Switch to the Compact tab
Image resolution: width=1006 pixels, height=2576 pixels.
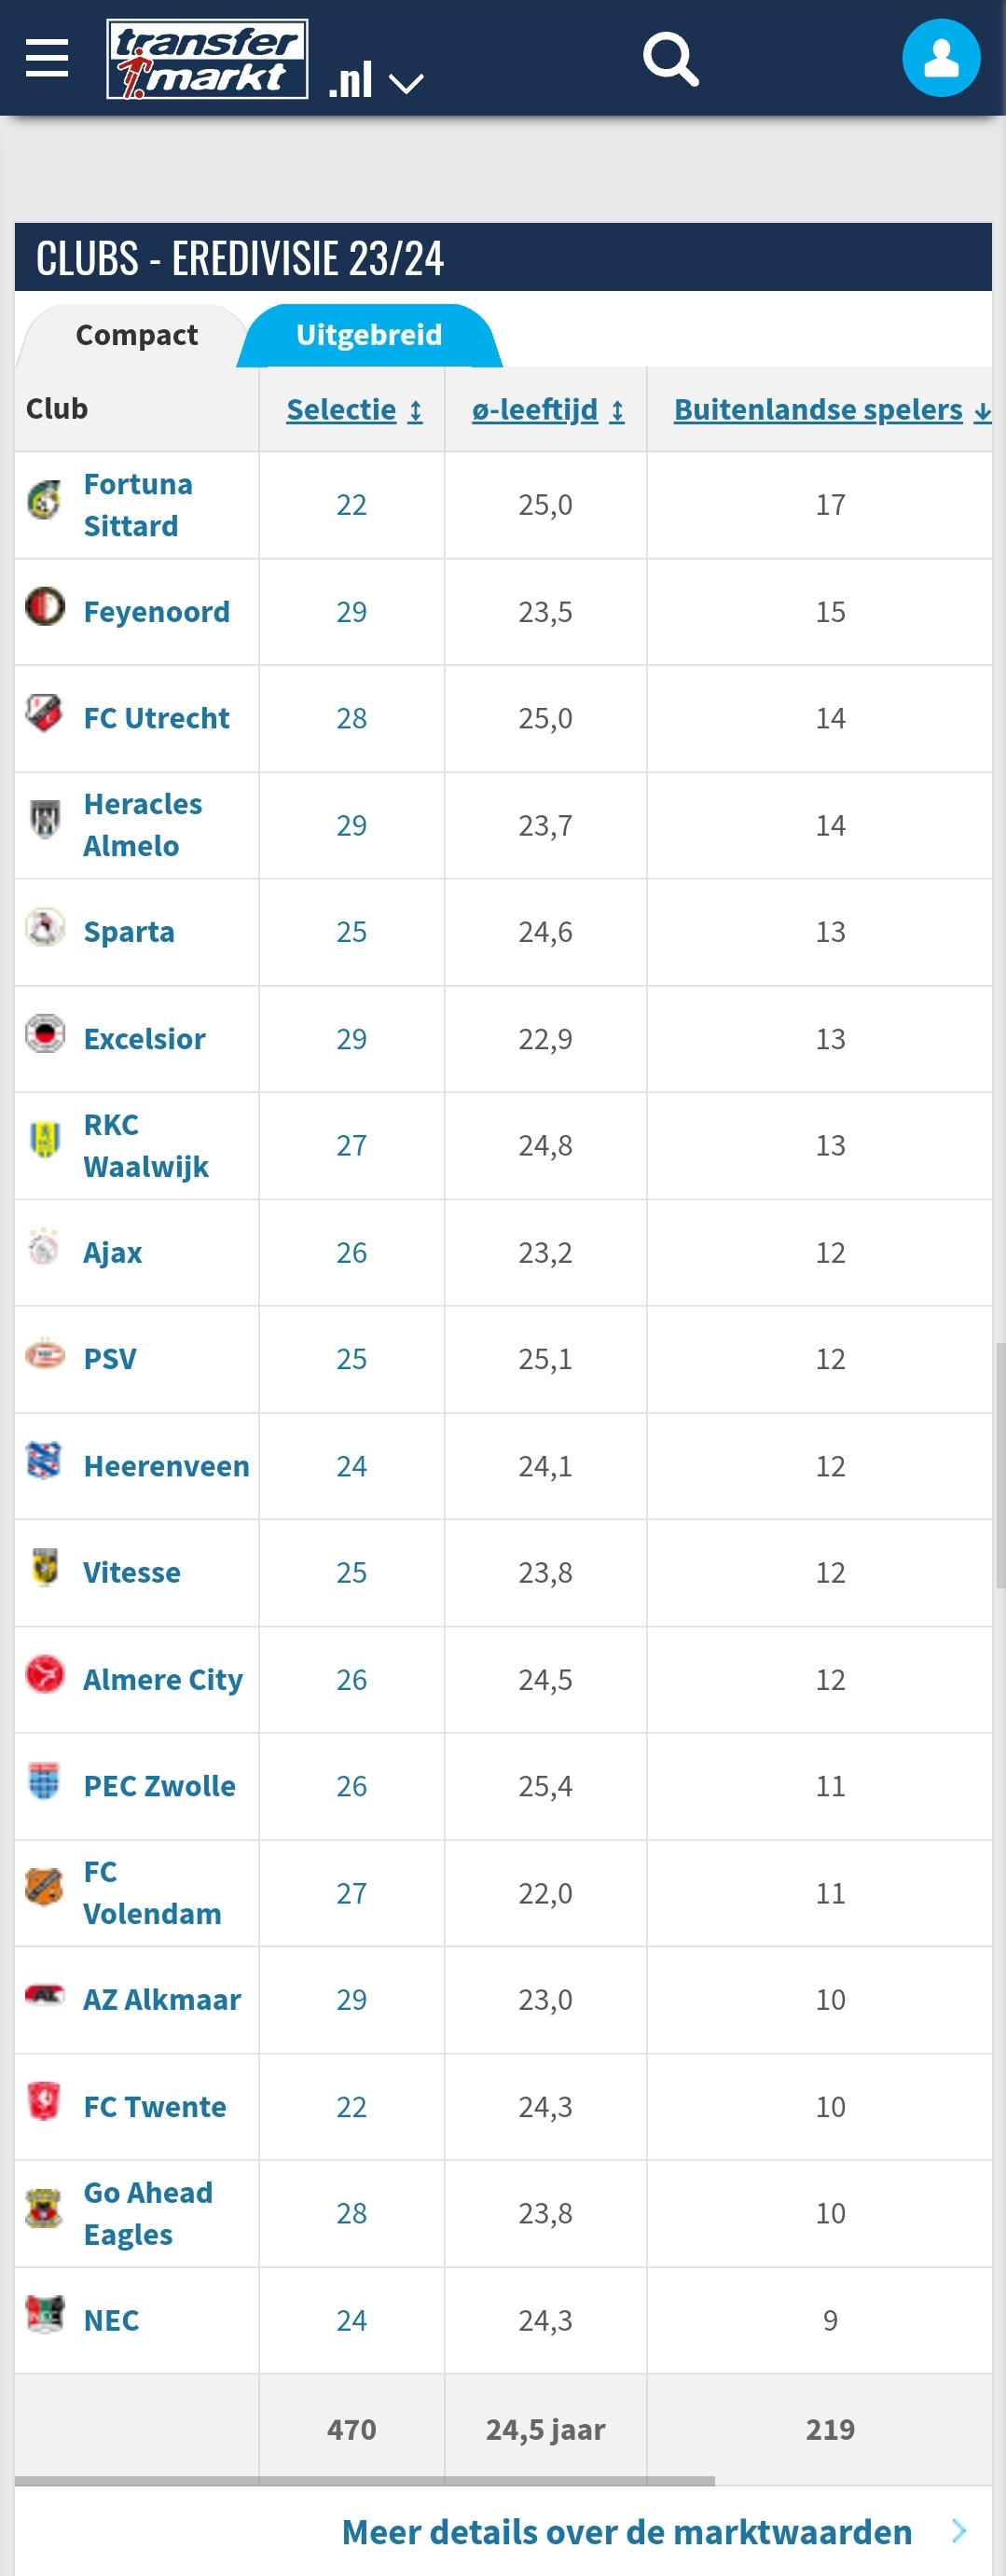[137, 335]
